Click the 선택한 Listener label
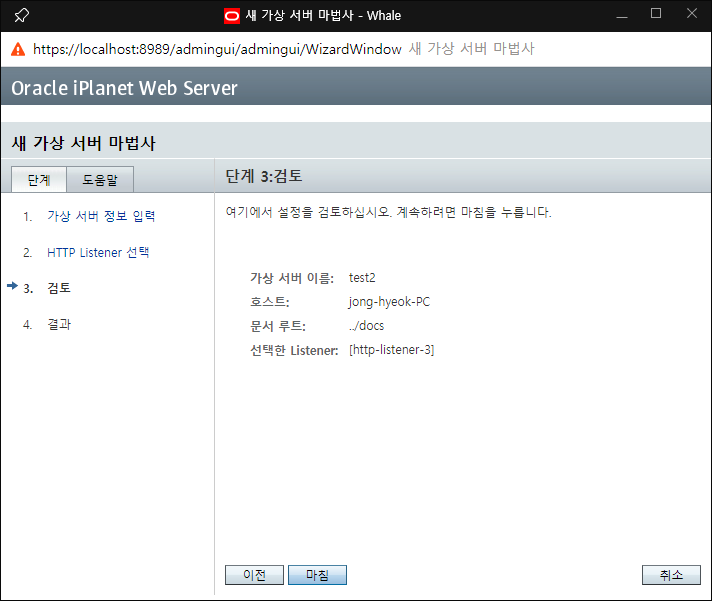Screen dimensions: 712x601 click(x=294, y=350)
